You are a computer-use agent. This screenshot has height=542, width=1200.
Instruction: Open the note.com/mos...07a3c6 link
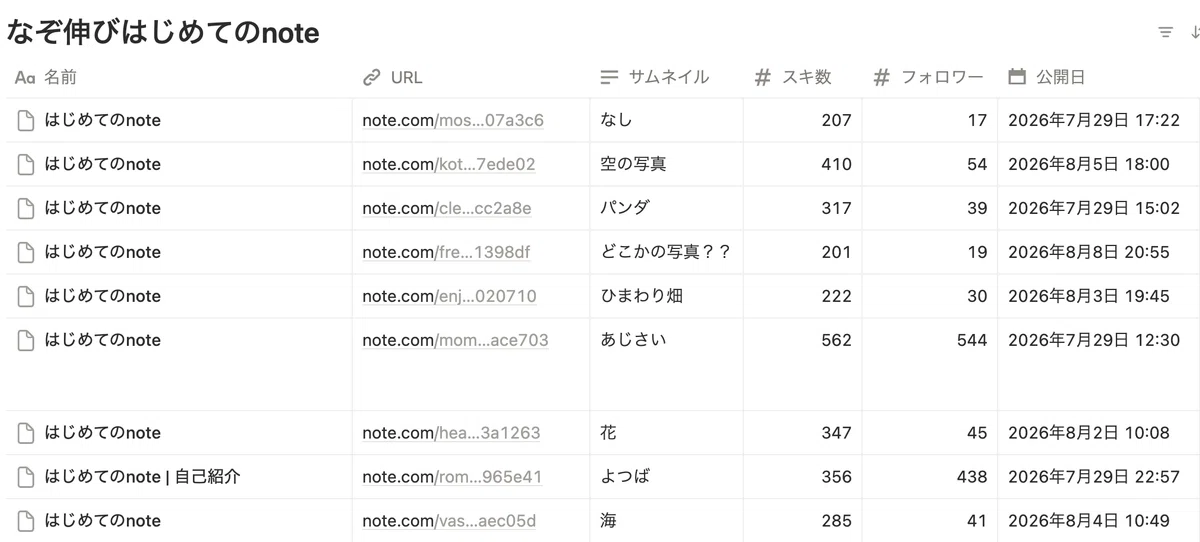click(x=453, y=120)
